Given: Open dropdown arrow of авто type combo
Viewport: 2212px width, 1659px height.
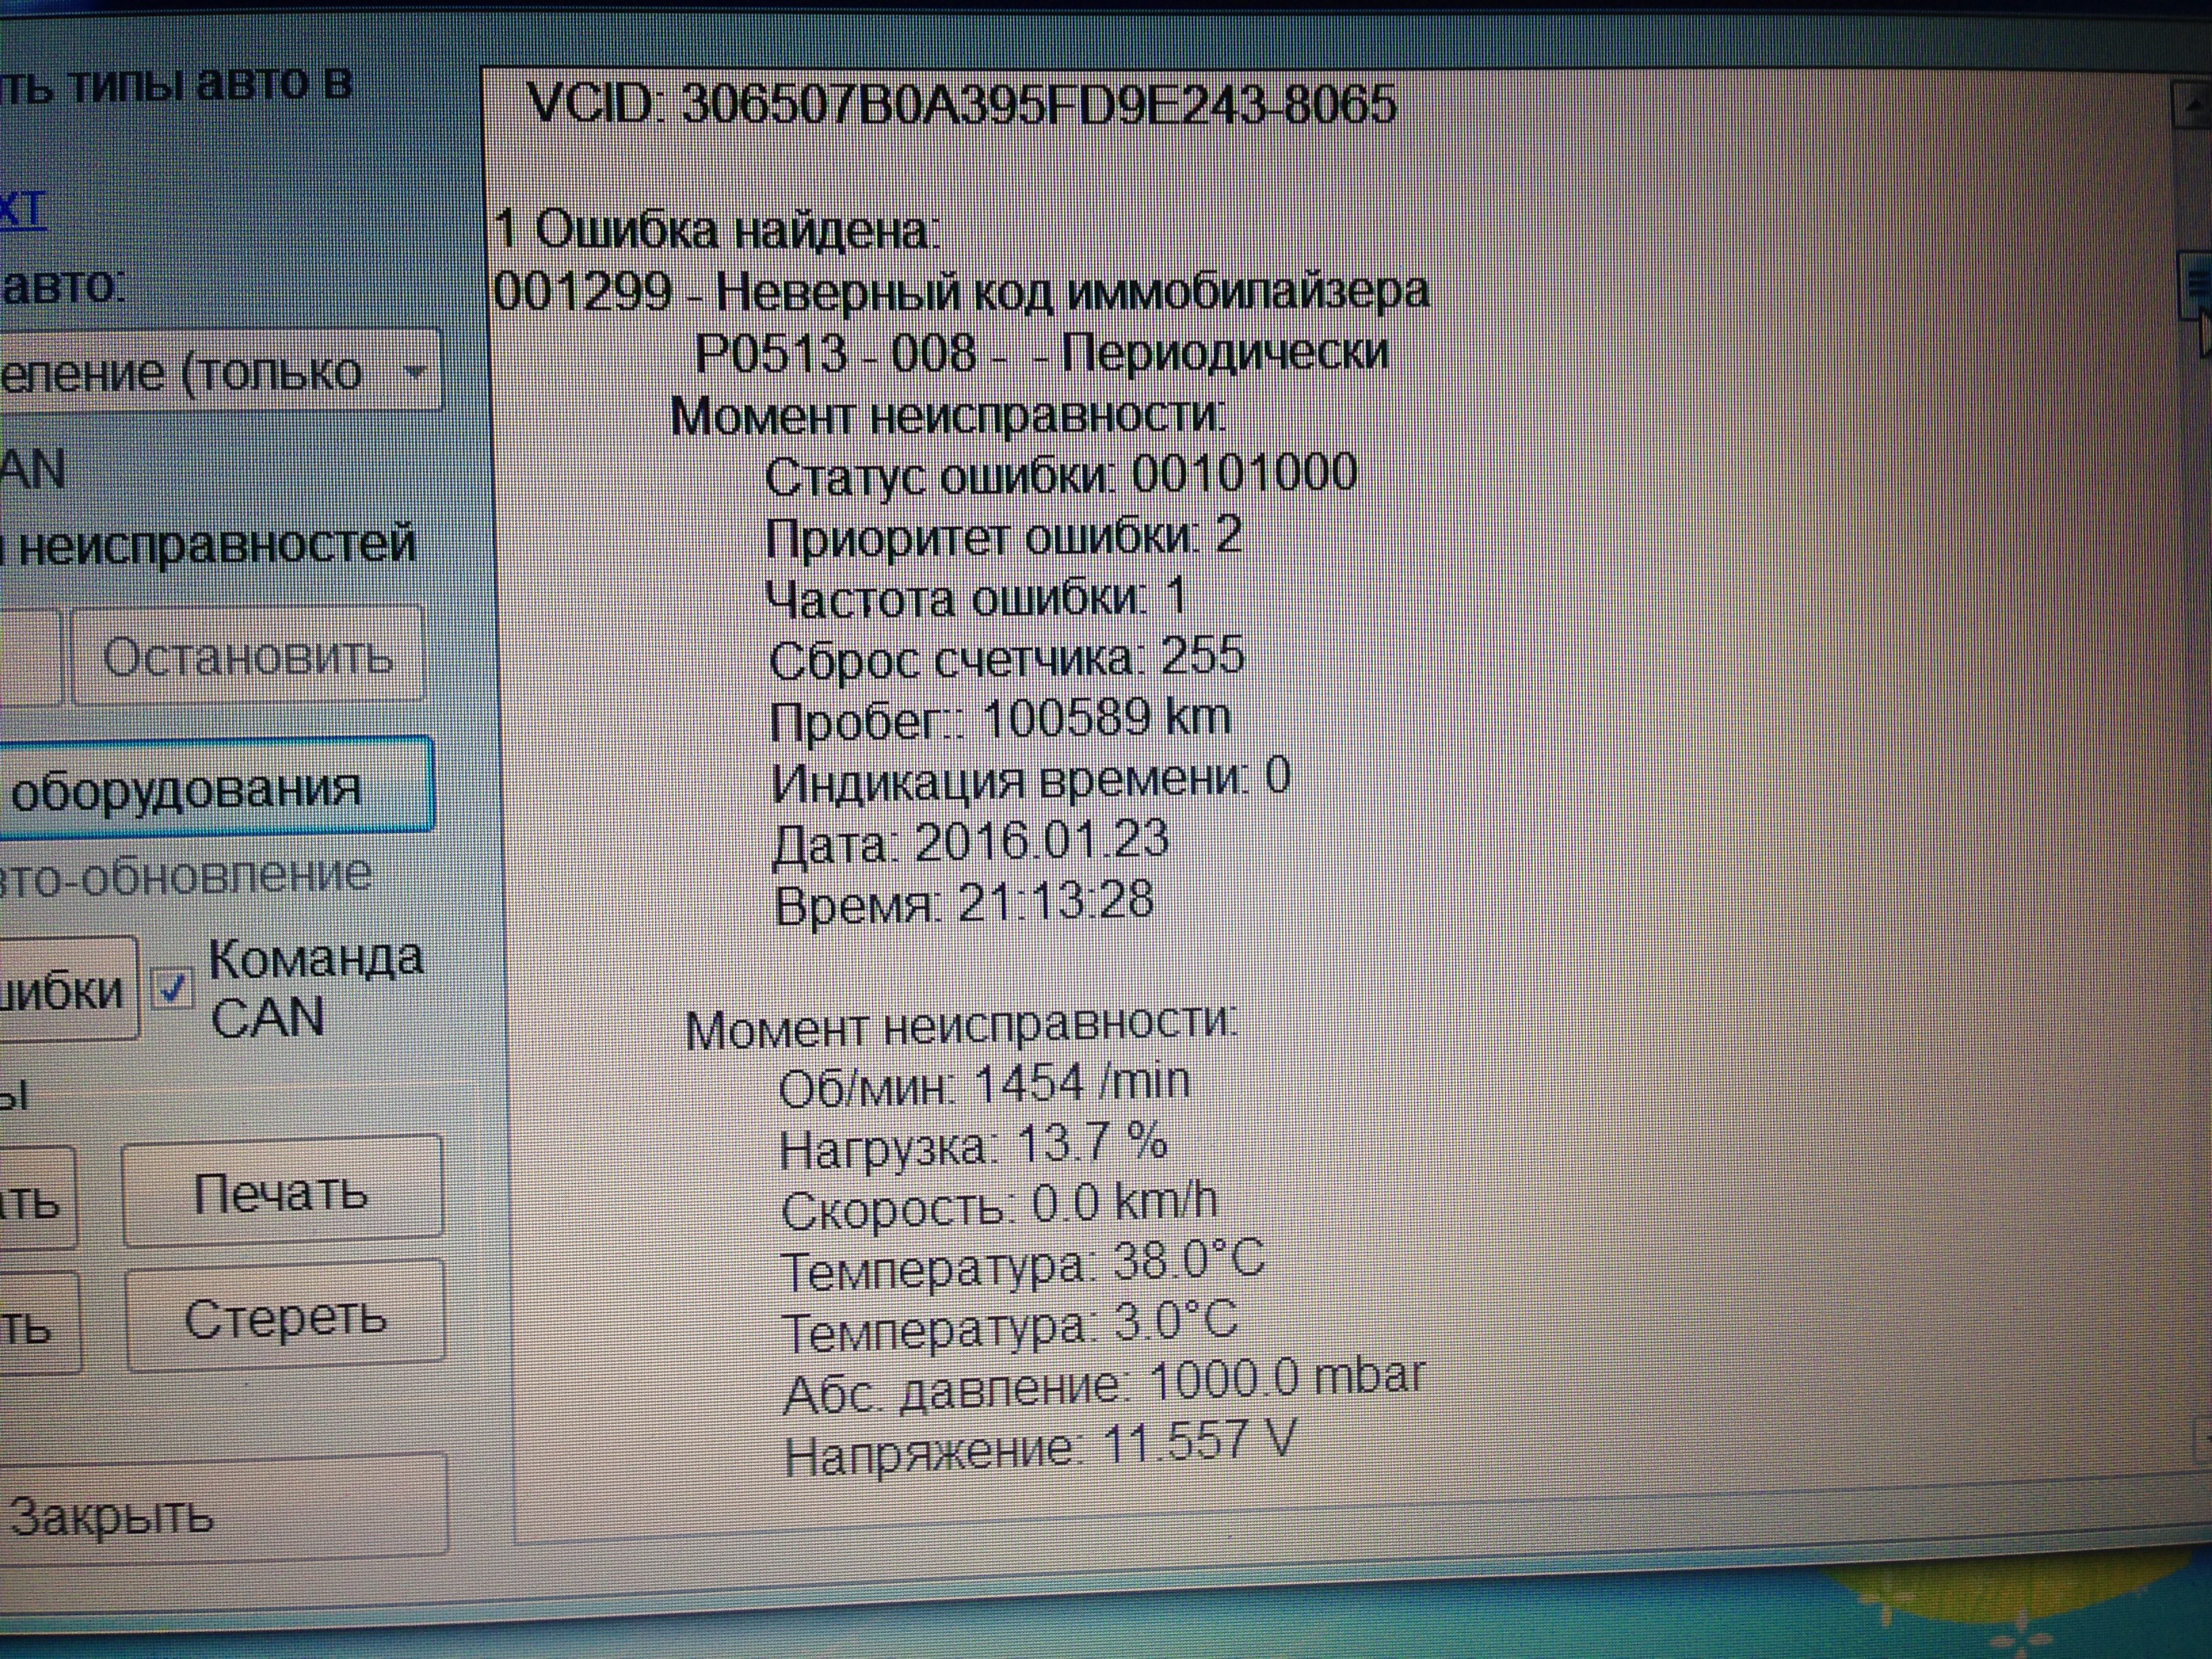Looking at the screenshot, I should tap(414, 372).
